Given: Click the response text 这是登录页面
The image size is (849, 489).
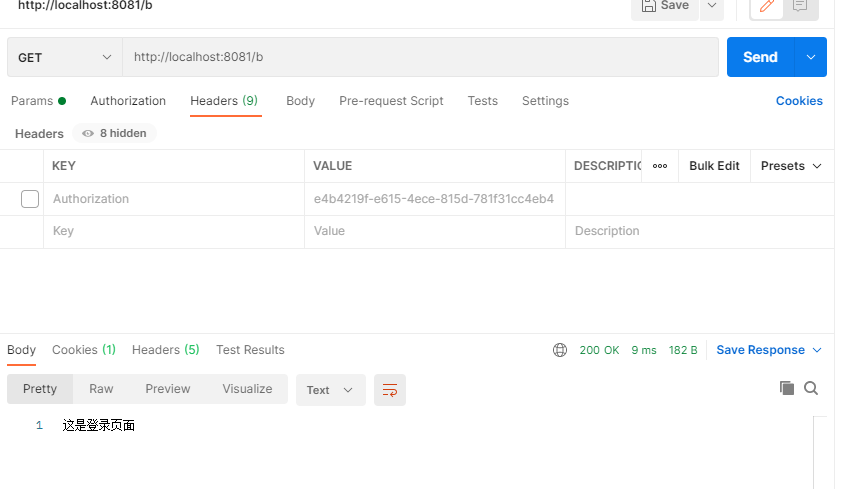Looking at the screenshot, I should tap(99, 426).
